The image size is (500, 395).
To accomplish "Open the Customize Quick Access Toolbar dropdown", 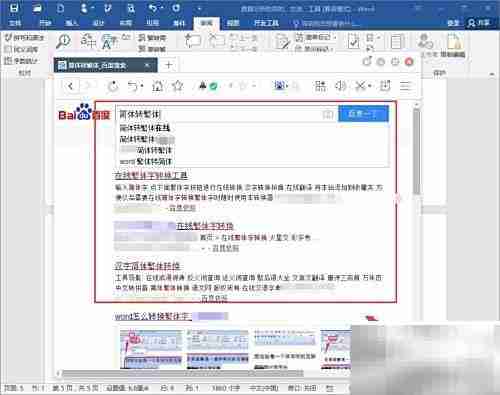I will point(199,8).
